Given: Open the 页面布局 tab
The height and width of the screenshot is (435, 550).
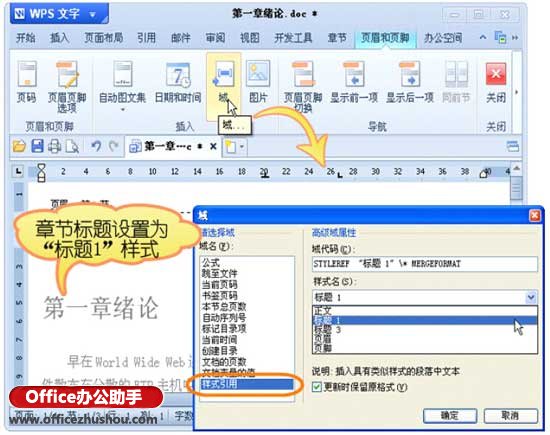Looking at the screenshot, I should point(103,38).
